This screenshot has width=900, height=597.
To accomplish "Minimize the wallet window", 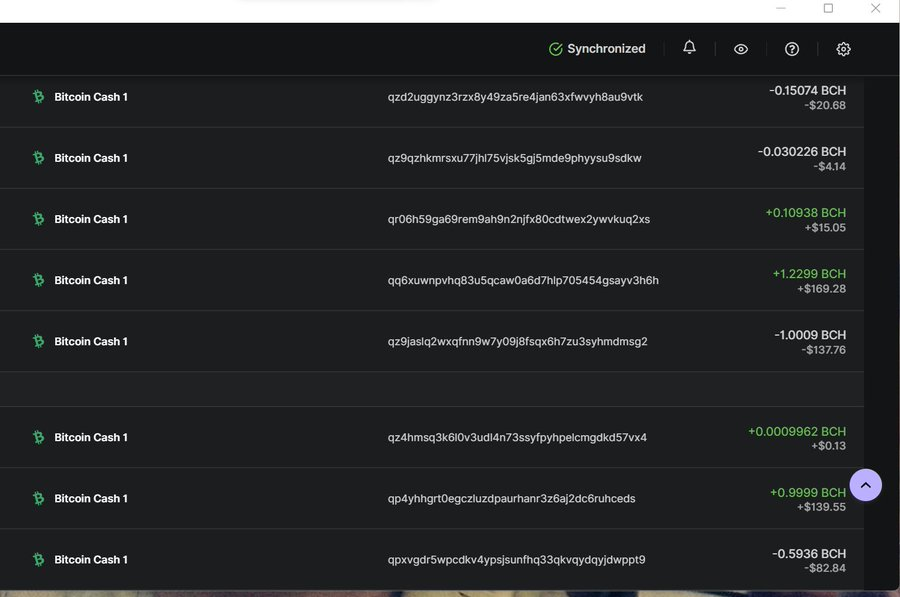I will 781,8.
